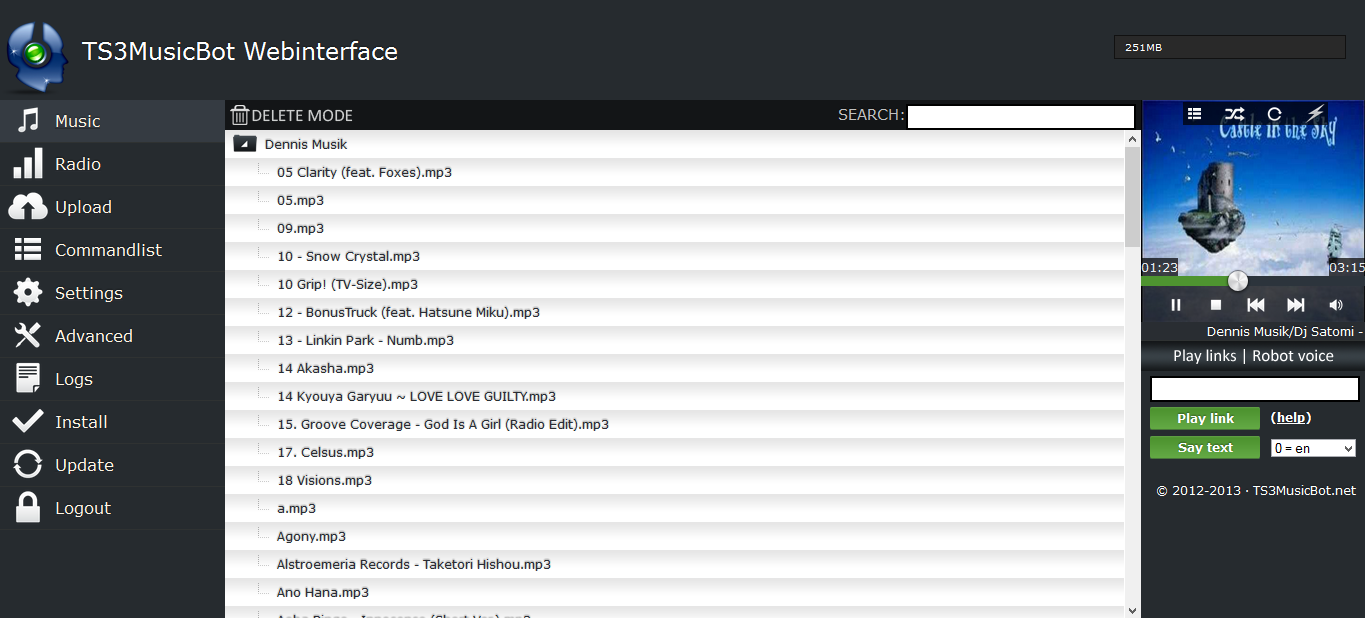
Task: Stop playback with the stop icon
Action: click(x=1216, y=305)
